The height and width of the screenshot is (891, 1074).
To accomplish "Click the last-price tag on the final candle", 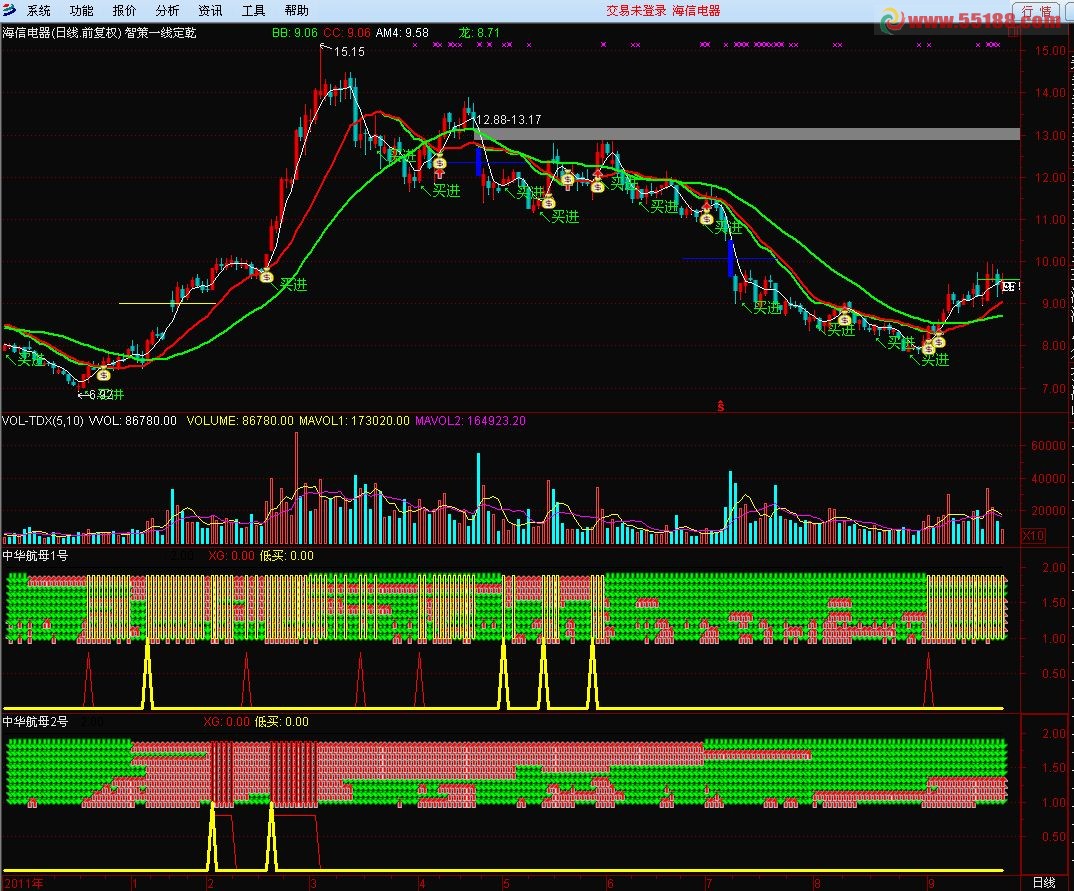I will point(1009,287).
